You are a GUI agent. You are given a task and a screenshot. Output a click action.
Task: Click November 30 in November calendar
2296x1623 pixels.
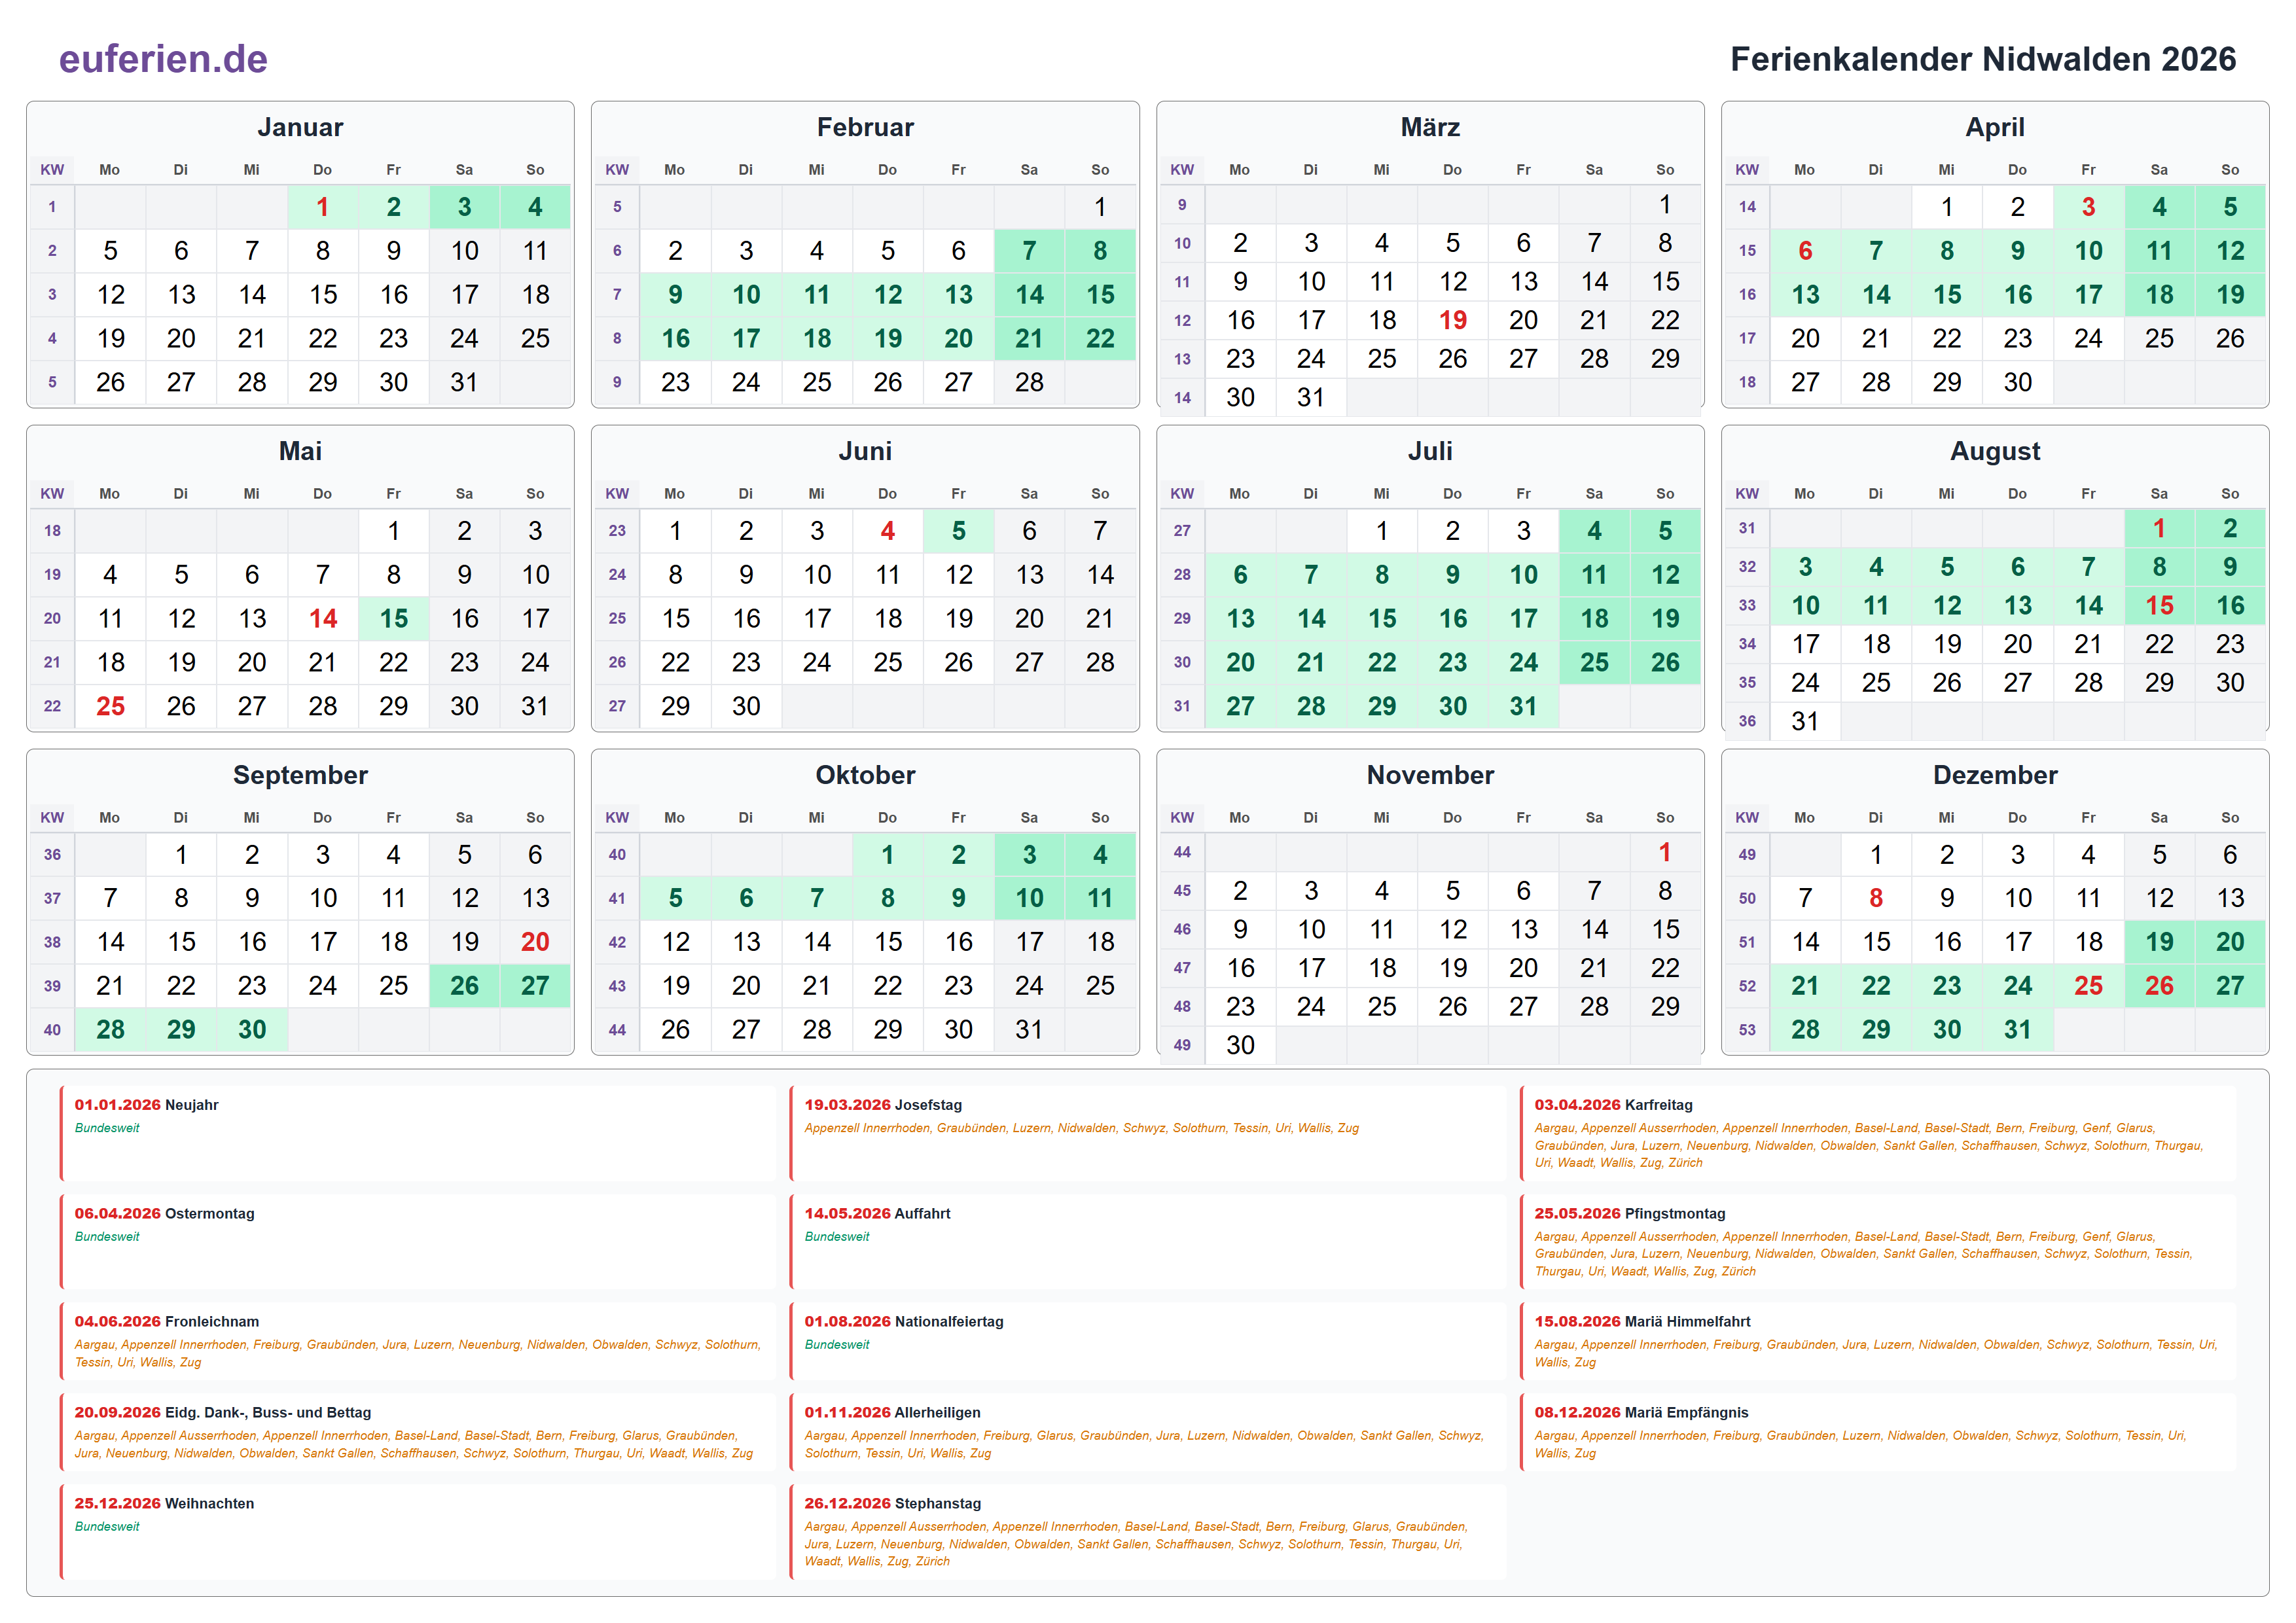pos(1240,1045)
